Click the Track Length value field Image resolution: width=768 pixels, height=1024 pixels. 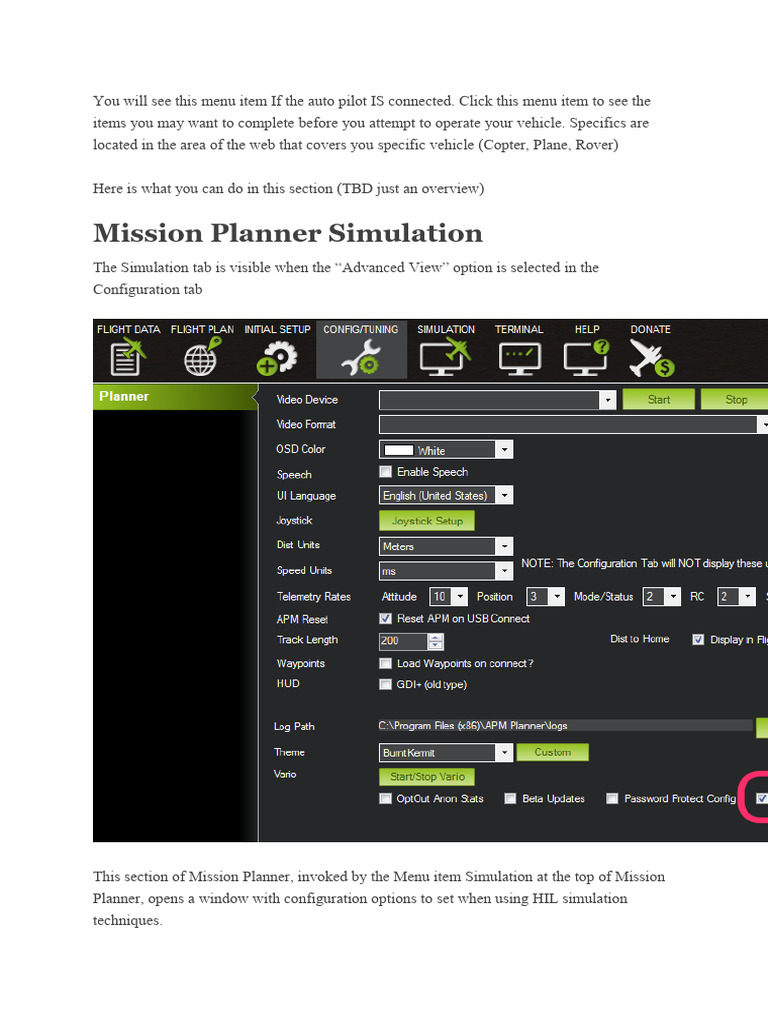403,641
